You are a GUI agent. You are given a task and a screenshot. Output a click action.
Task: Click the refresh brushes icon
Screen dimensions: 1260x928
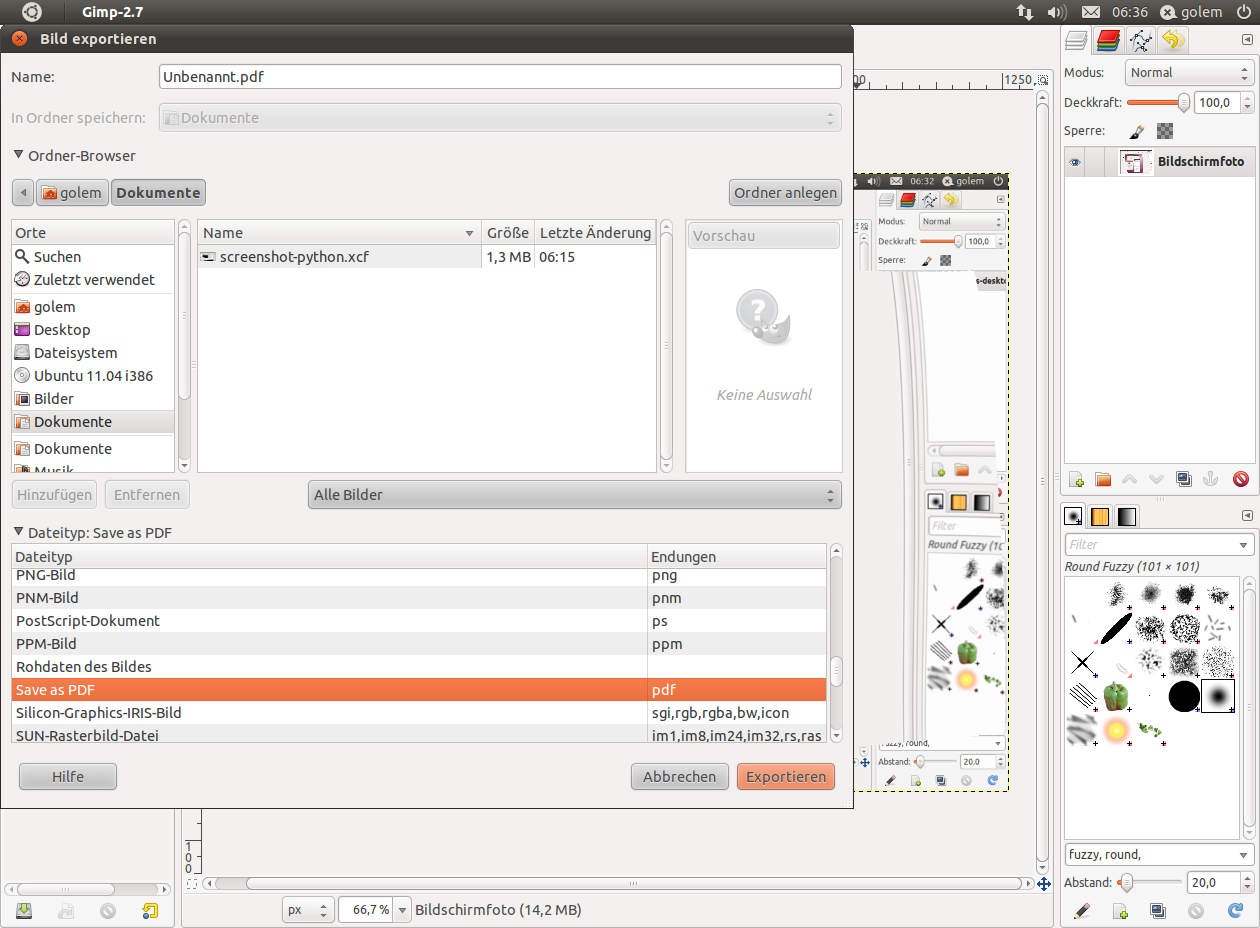[1234, 911]
